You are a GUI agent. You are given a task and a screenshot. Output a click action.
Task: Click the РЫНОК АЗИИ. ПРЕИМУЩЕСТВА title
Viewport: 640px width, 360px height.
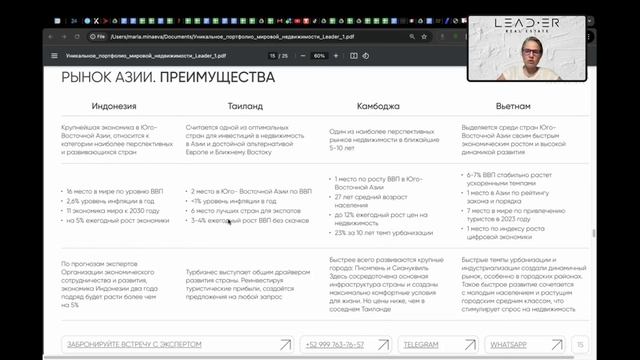pyautogui.click(x=168, y=77)
